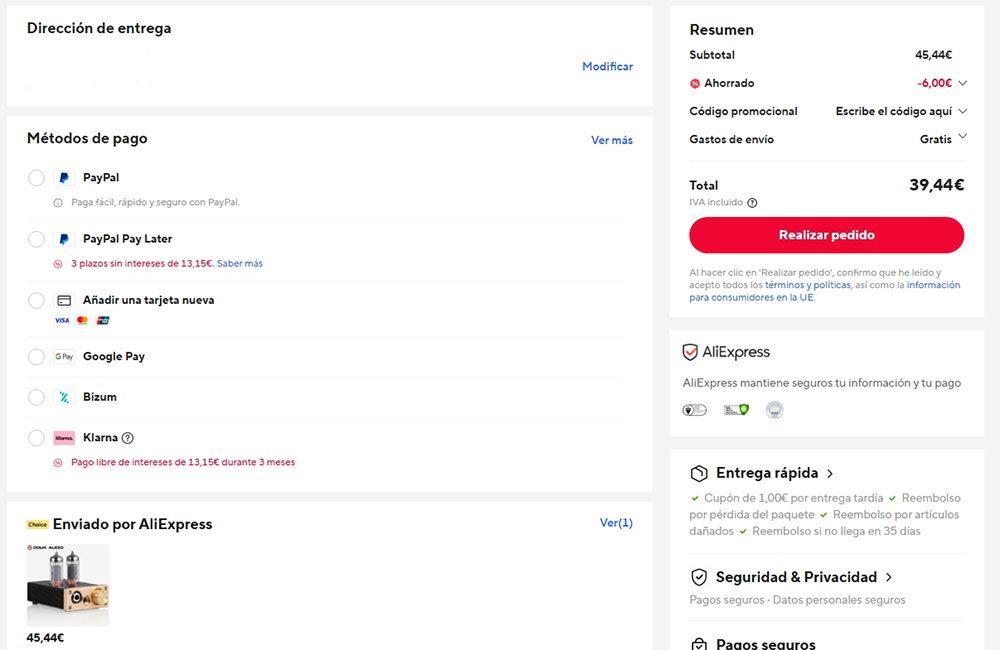This screenshot has width=1000, height=650.
Task: Click the PayPal Pay Later logo icon
Action: click(x=64, y=239)
